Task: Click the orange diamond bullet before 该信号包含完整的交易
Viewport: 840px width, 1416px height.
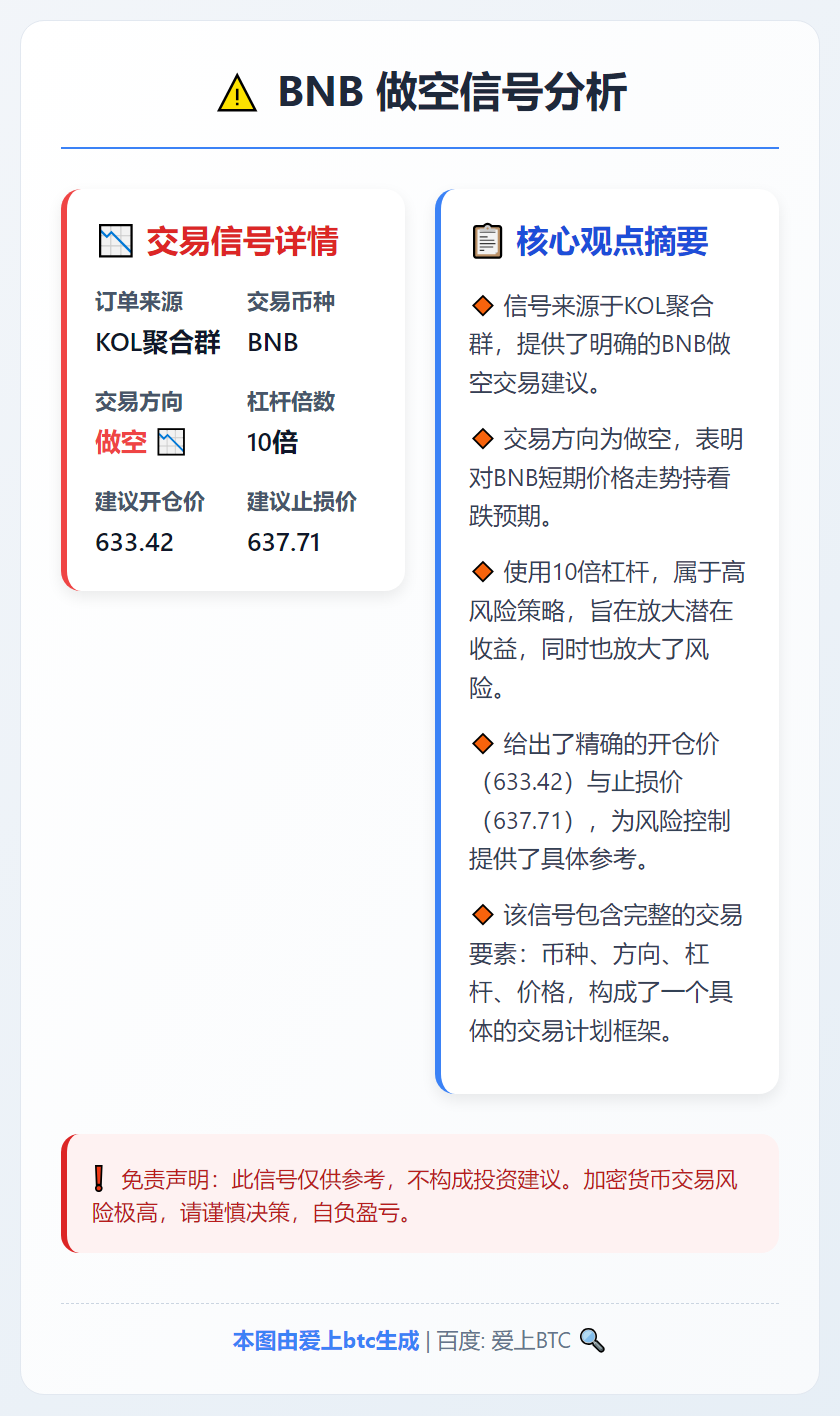Action: pyautogui.click(x=482, y=914)
